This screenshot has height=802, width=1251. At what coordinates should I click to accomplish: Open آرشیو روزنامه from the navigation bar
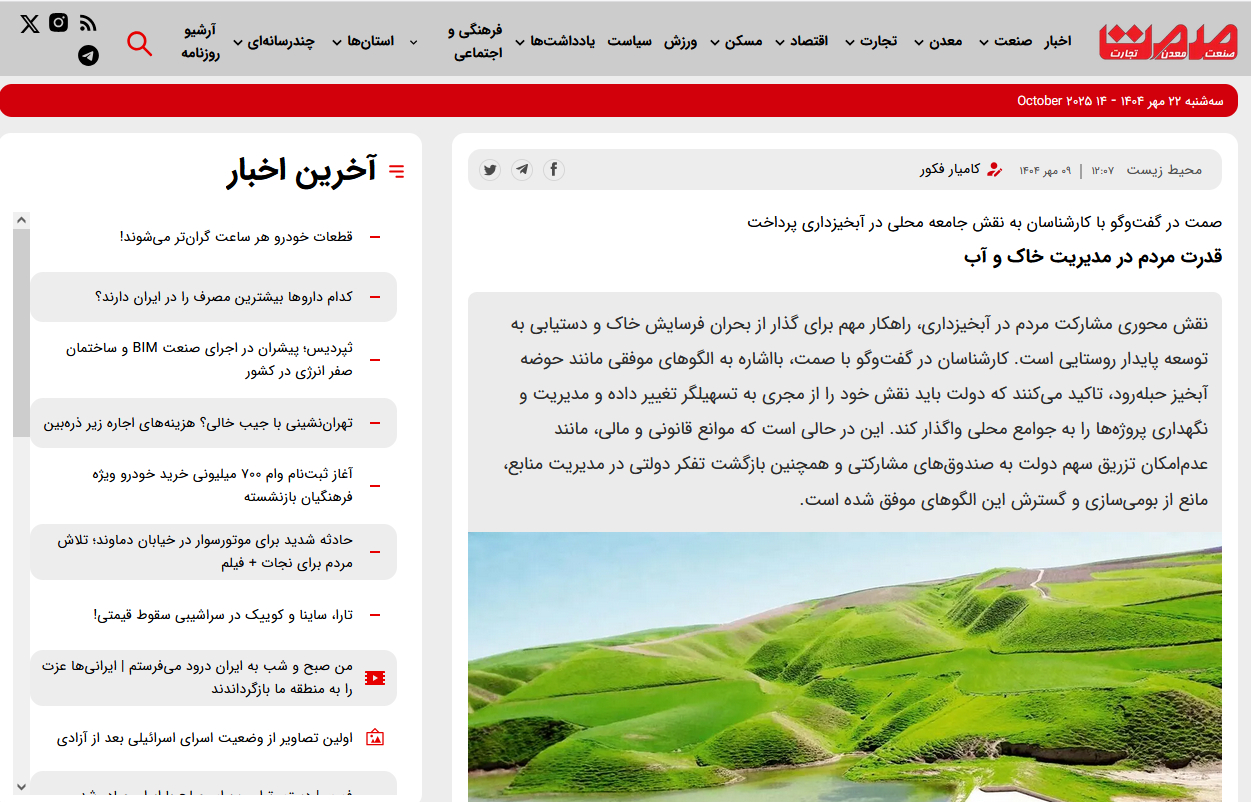200,42
